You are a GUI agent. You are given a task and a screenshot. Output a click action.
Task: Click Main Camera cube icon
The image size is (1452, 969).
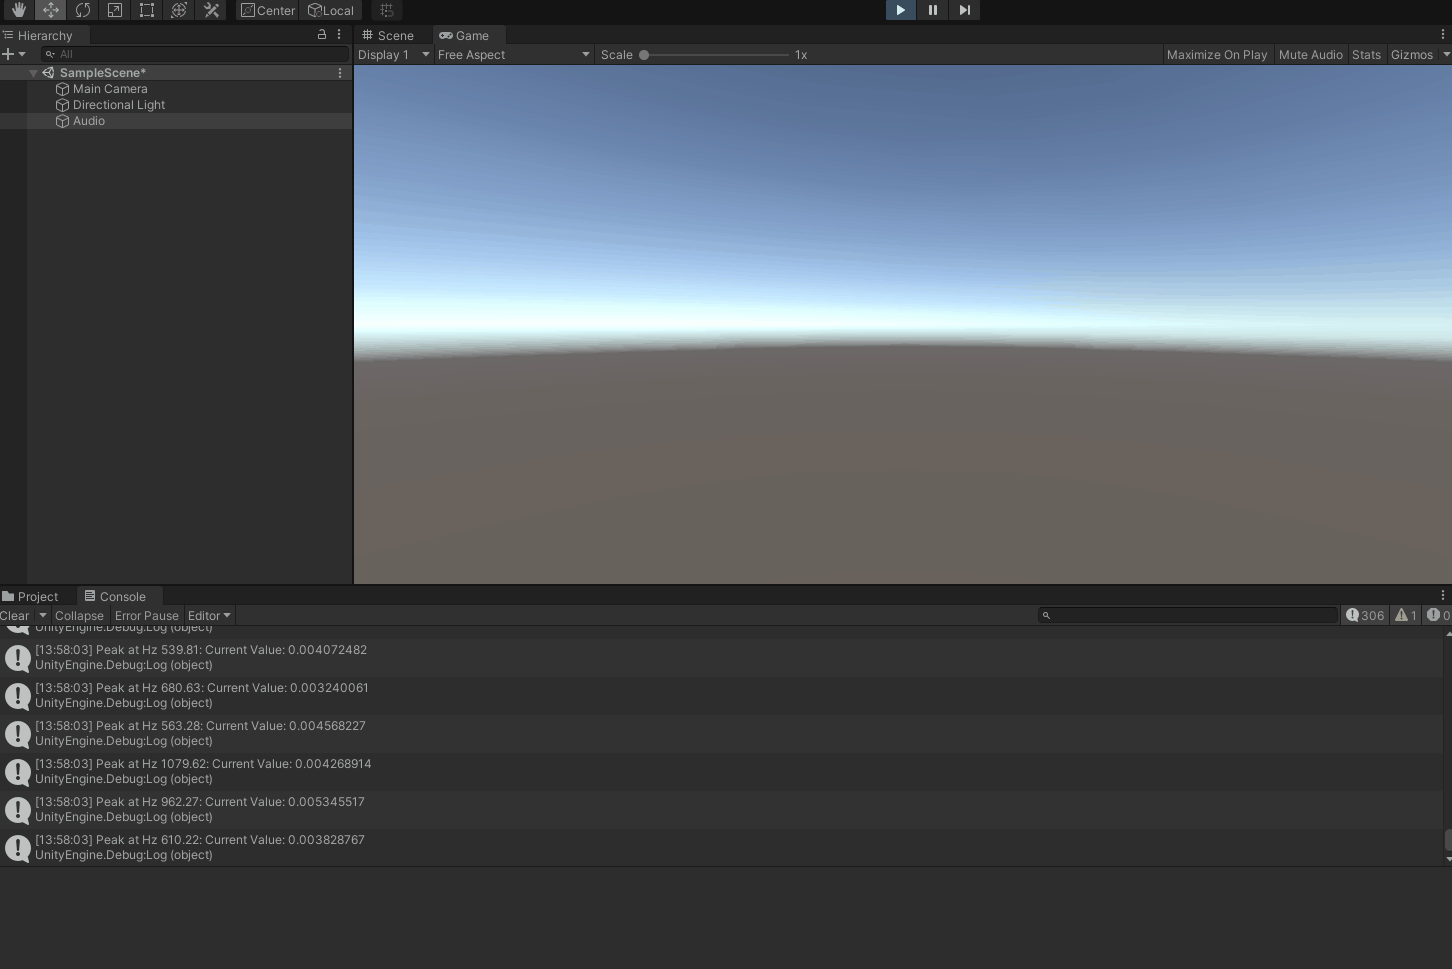click(x=63, y=89)
